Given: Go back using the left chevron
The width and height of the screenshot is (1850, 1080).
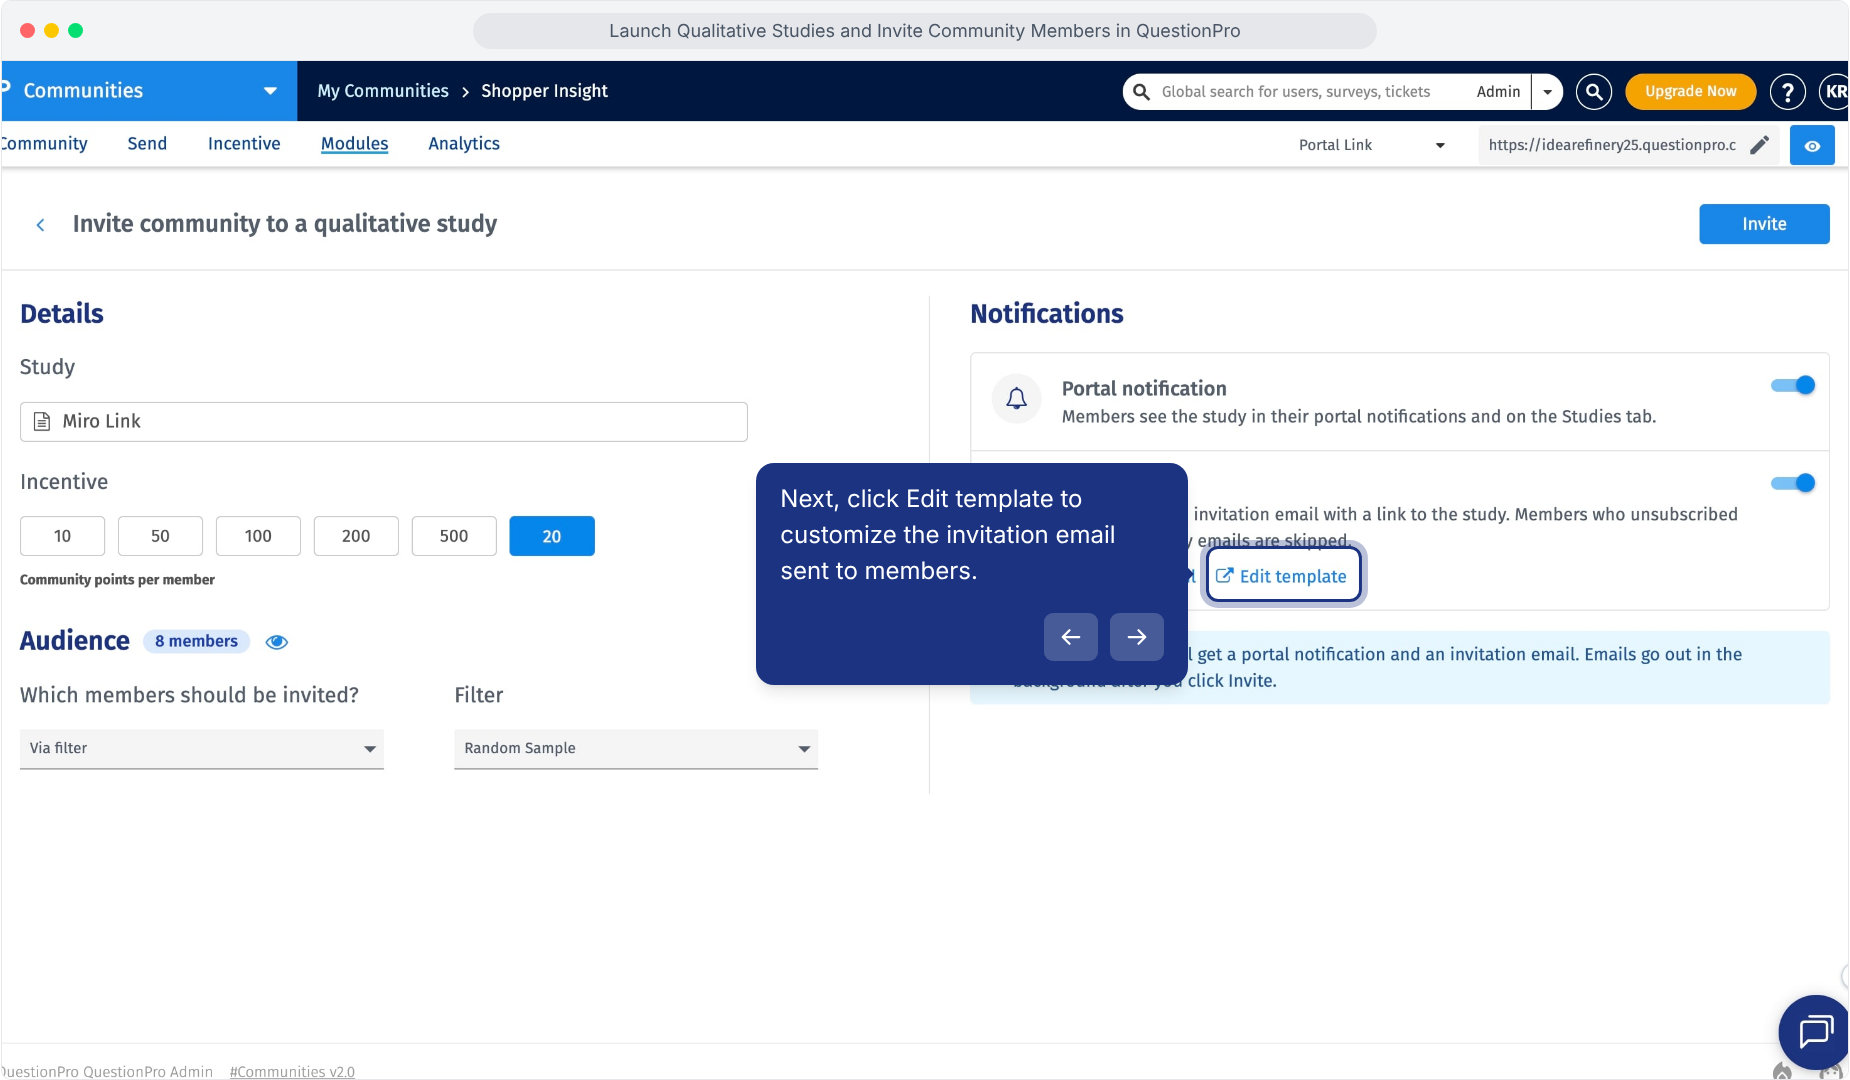Looking at the screenshot, I should (40, 225).
